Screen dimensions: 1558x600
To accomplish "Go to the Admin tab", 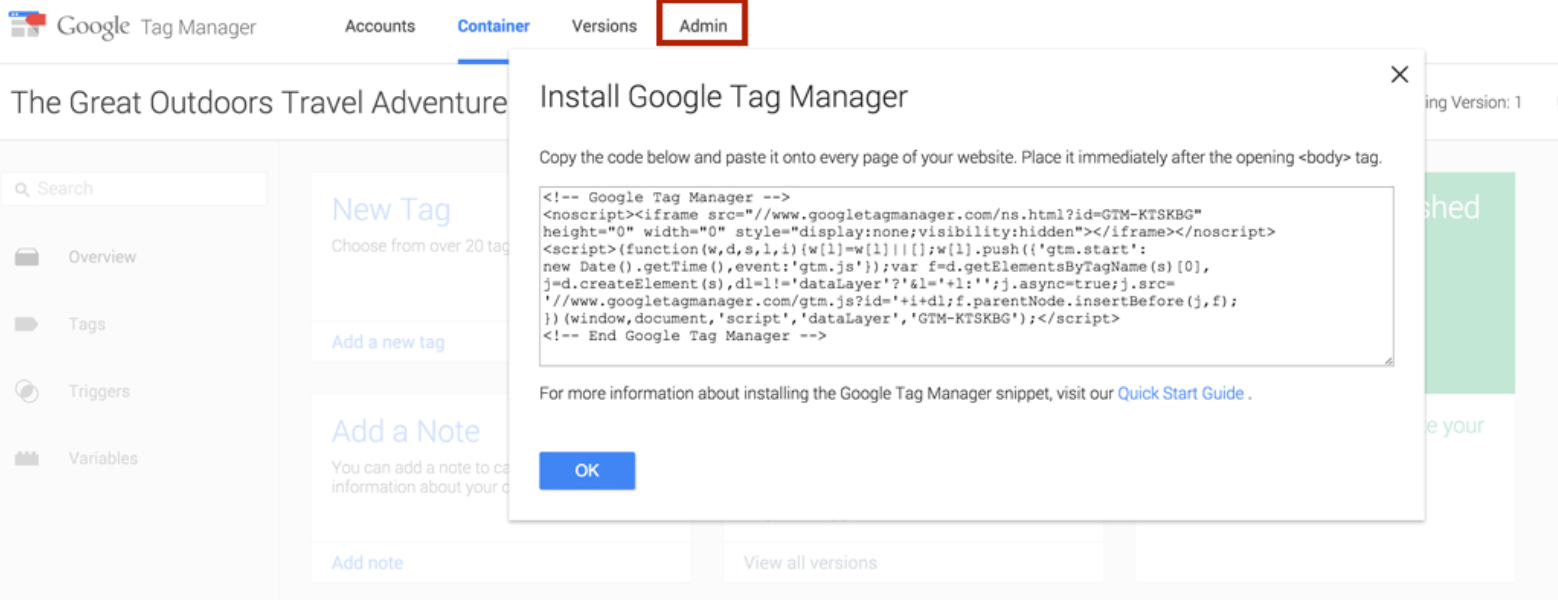I will [x=703, y=26].
